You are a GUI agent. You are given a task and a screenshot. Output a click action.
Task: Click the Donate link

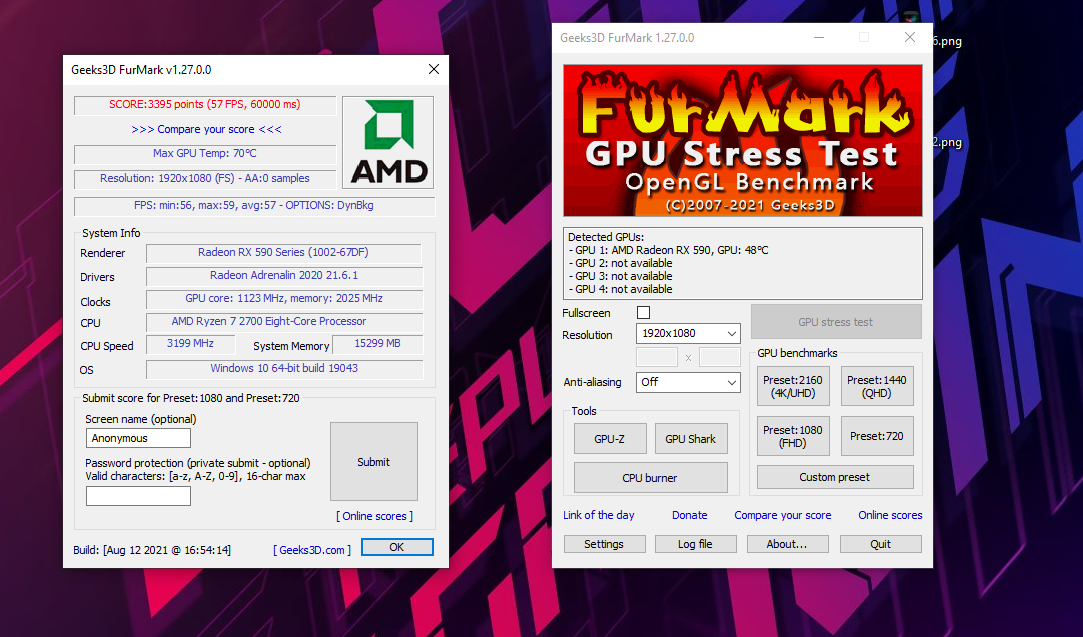point(689,515)
